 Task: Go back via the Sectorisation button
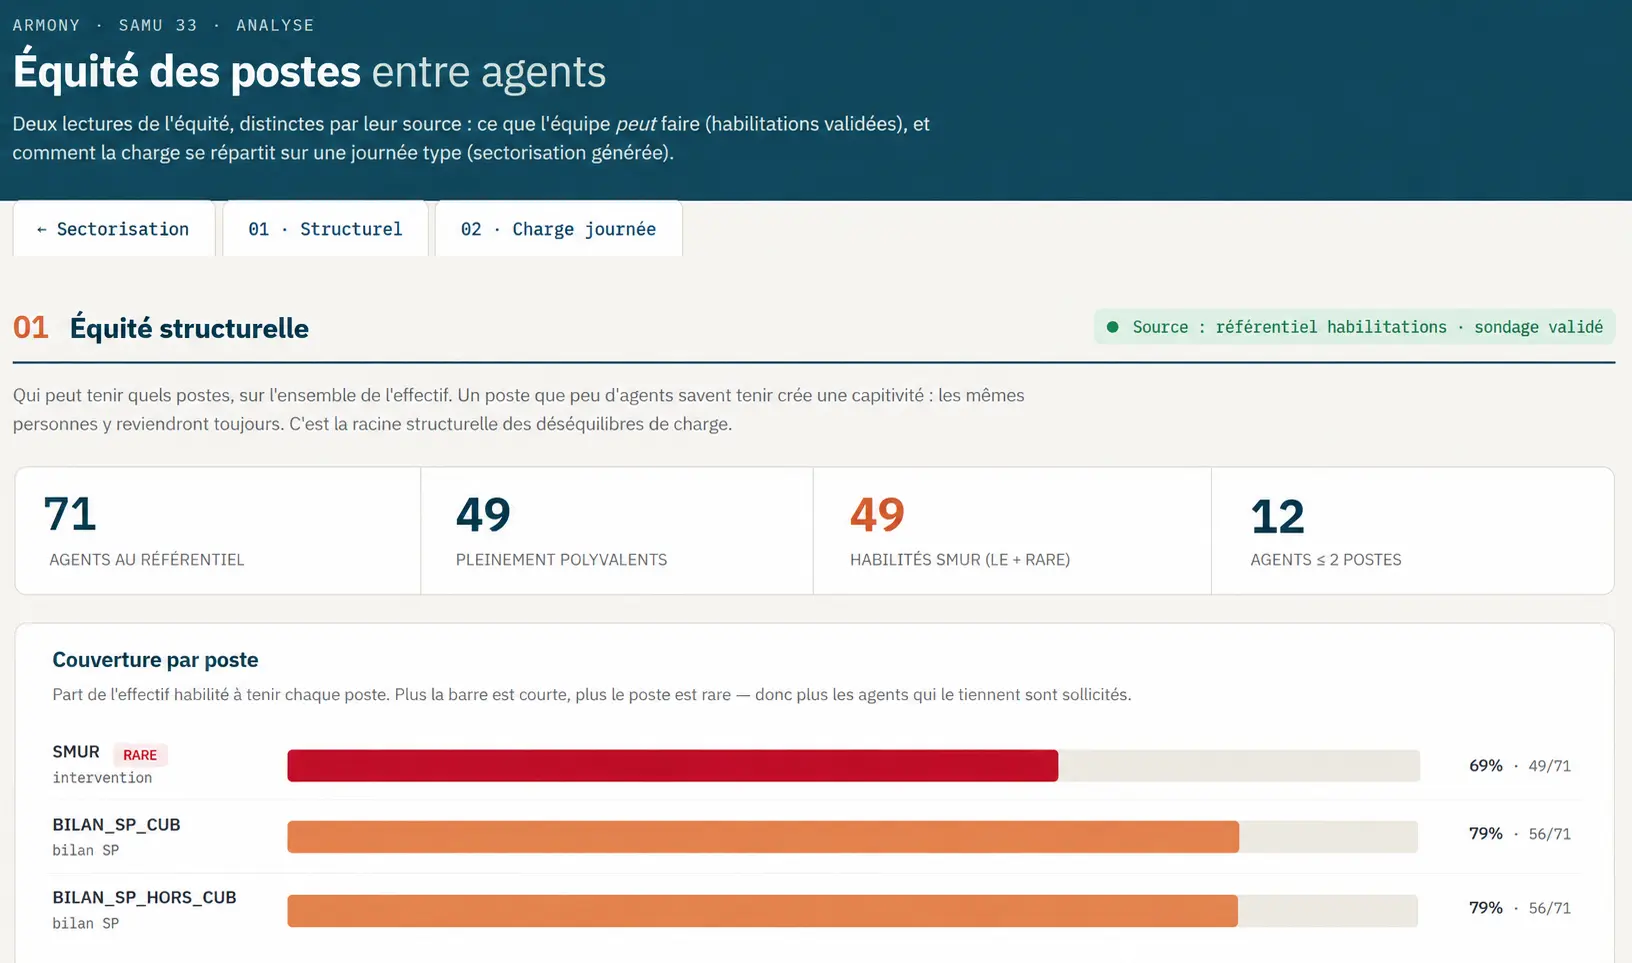[x=114, y=229]
